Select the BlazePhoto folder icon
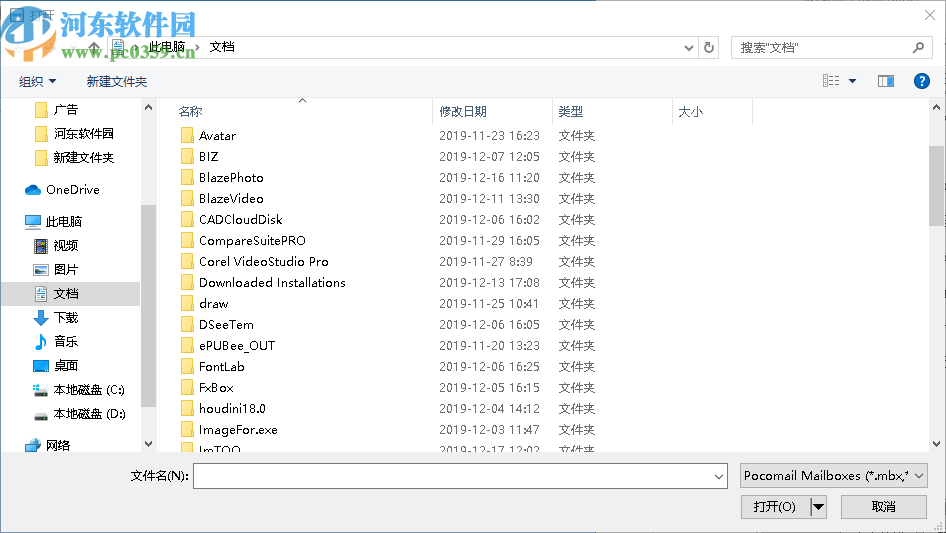Screen dimensions: 946x533 pos(188,178)
